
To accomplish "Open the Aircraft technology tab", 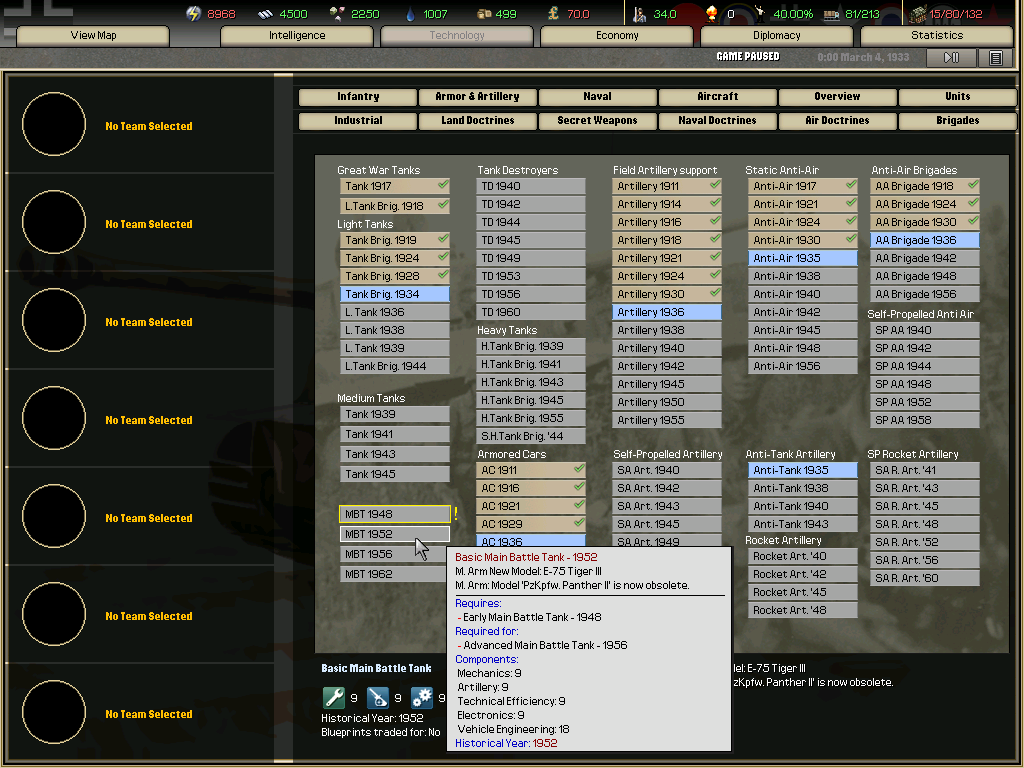I will point(717,97).
